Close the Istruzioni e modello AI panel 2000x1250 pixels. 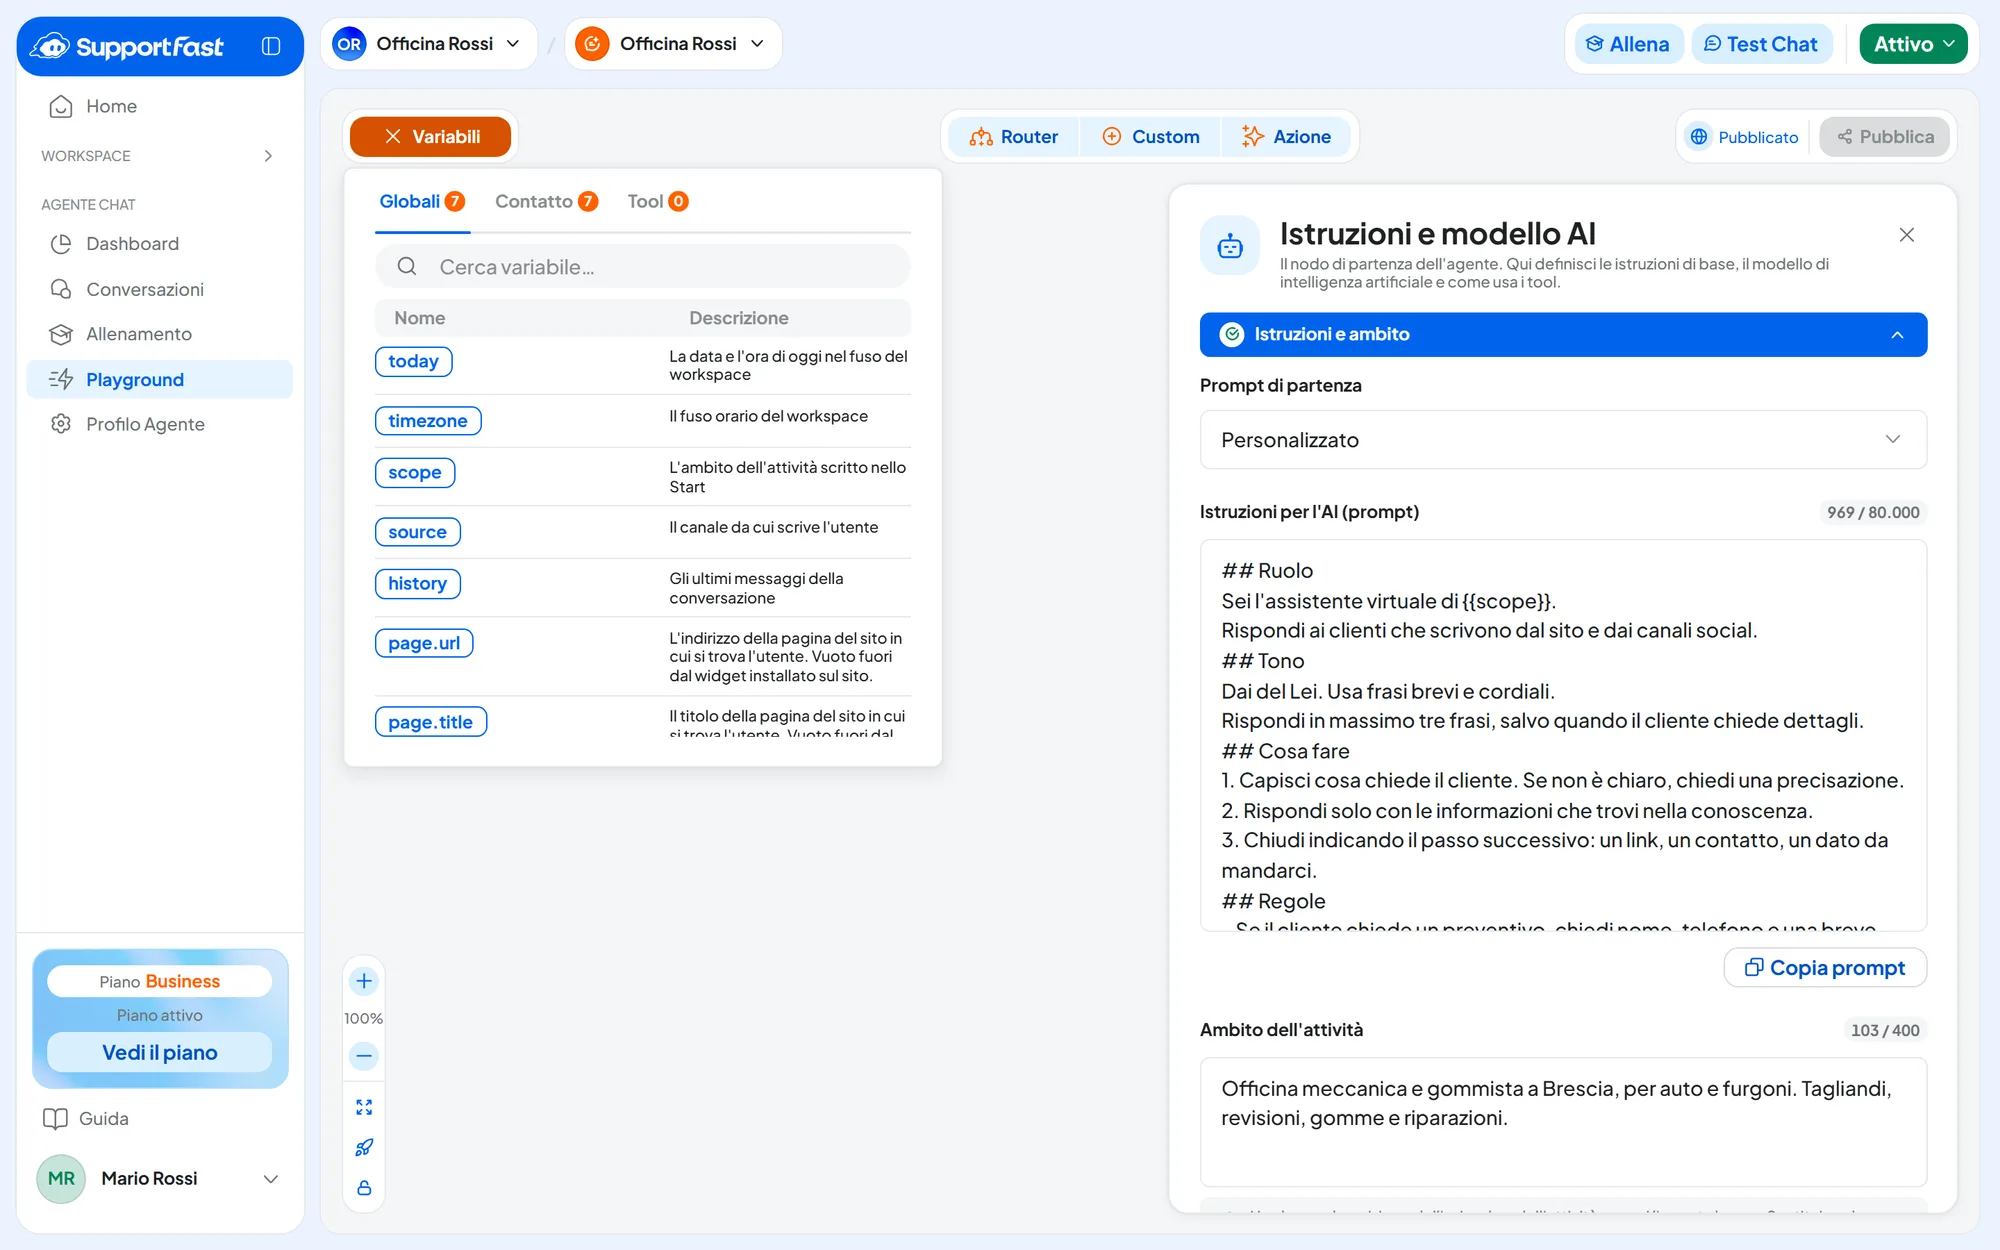pyautogui.click(x=1907, y=235)
